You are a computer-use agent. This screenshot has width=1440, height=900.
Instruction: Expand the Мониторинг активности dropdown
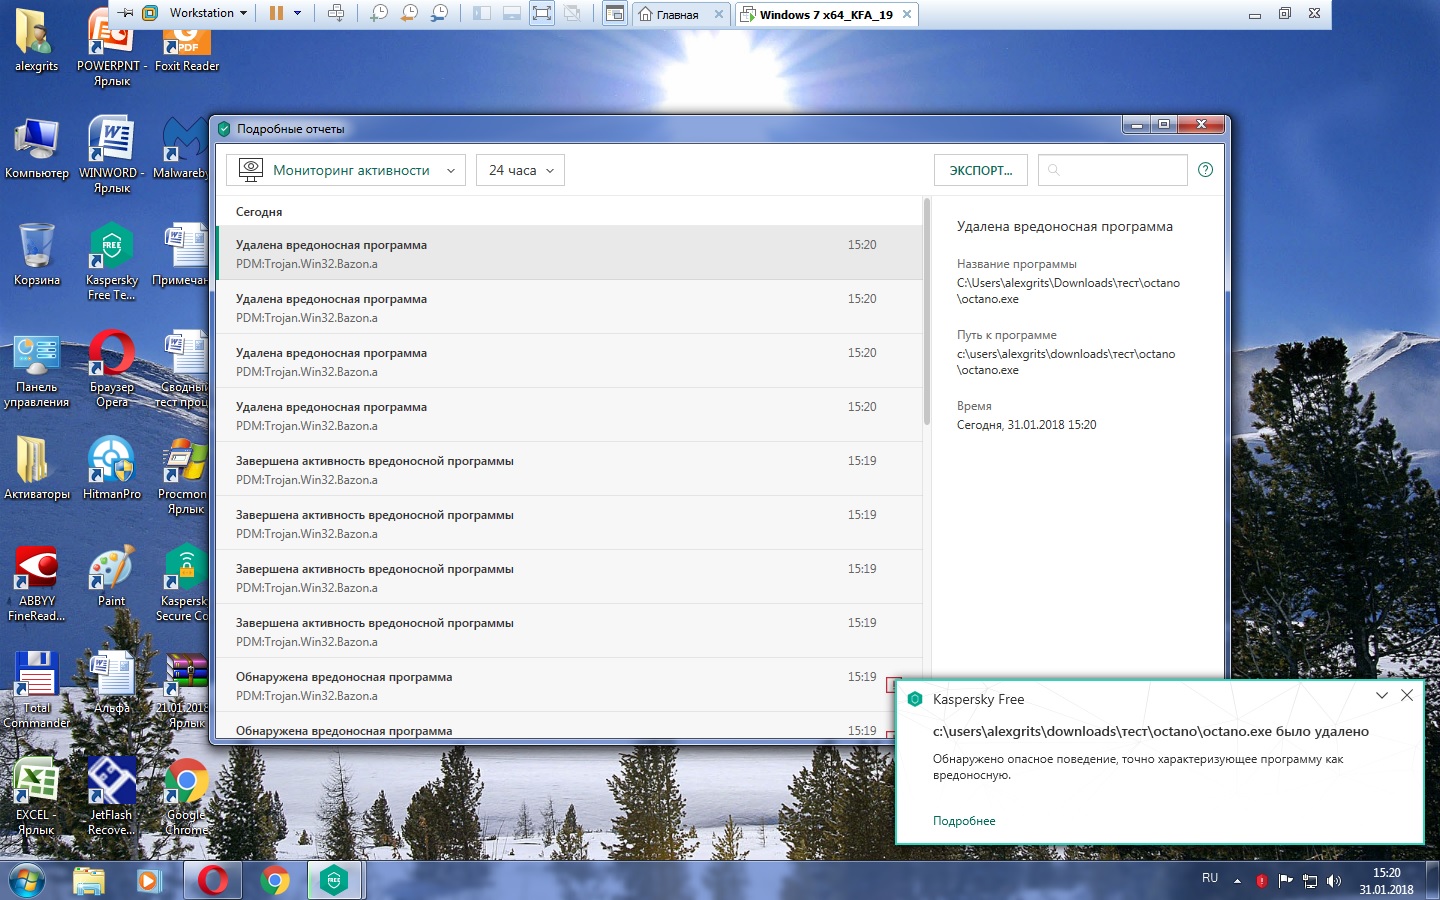tap(346, 170)
